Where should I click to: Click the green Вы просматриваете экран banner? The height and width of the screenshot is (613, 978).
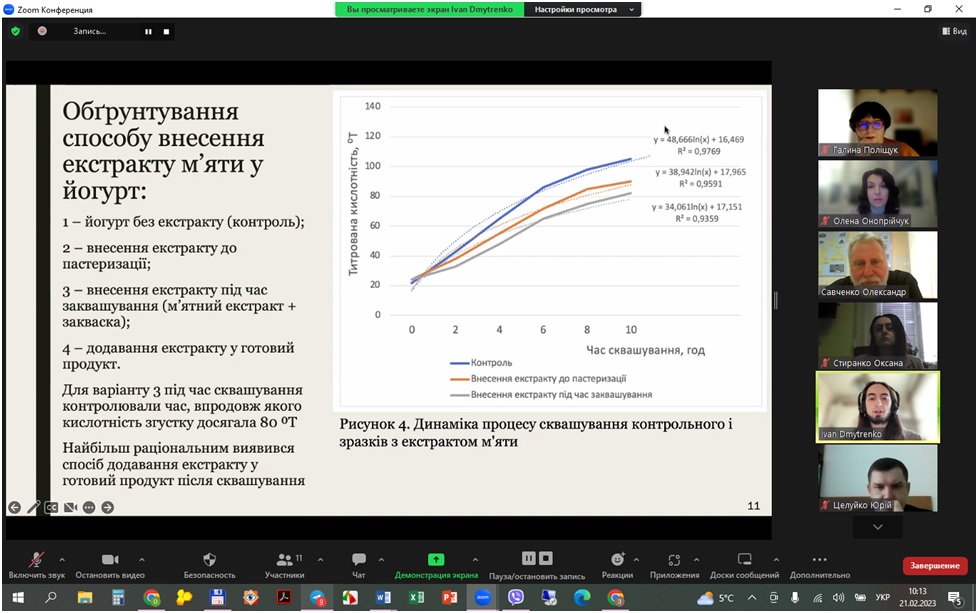[429, 9]
